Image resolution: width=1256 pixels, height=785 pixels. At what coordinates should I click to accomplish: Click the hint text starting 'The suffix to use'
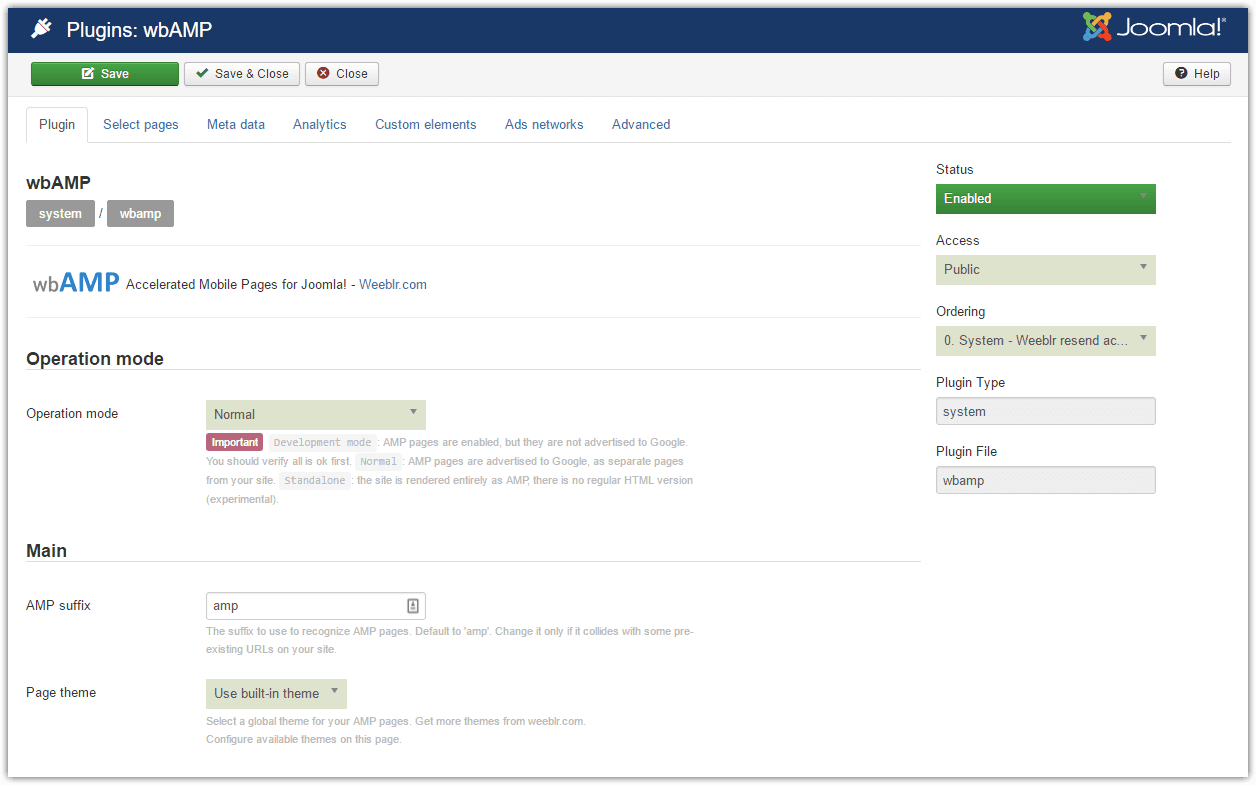coord(450,640)
